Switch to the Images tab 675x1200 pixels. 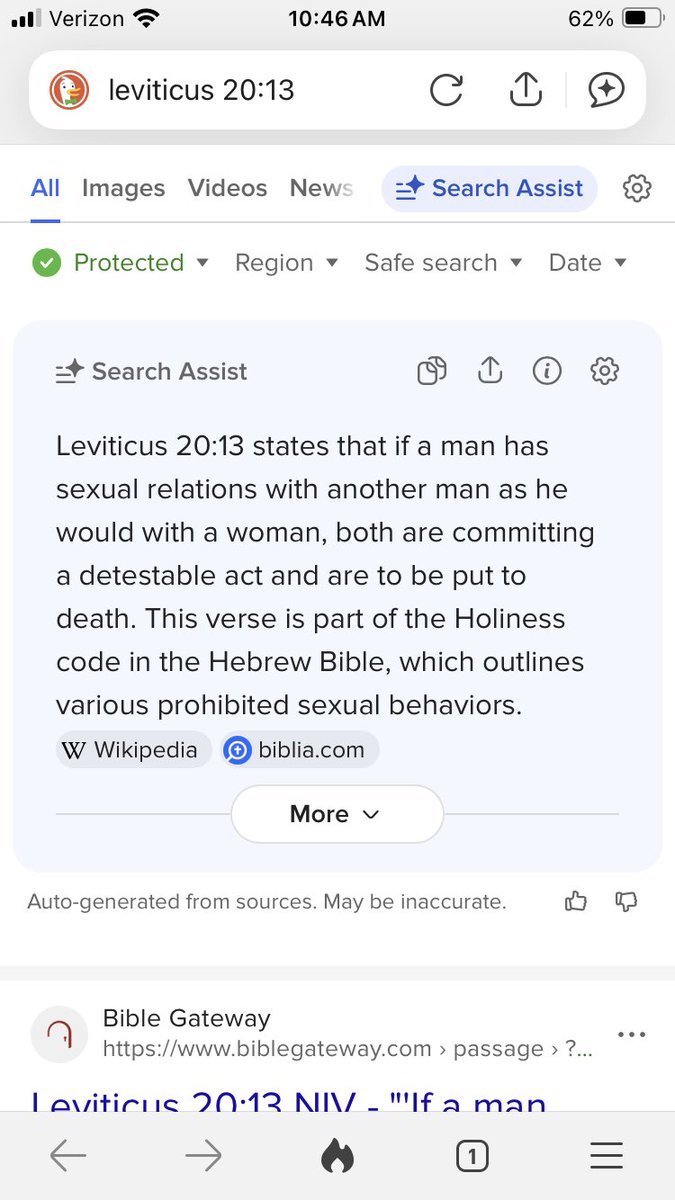(x=124, y=188)
